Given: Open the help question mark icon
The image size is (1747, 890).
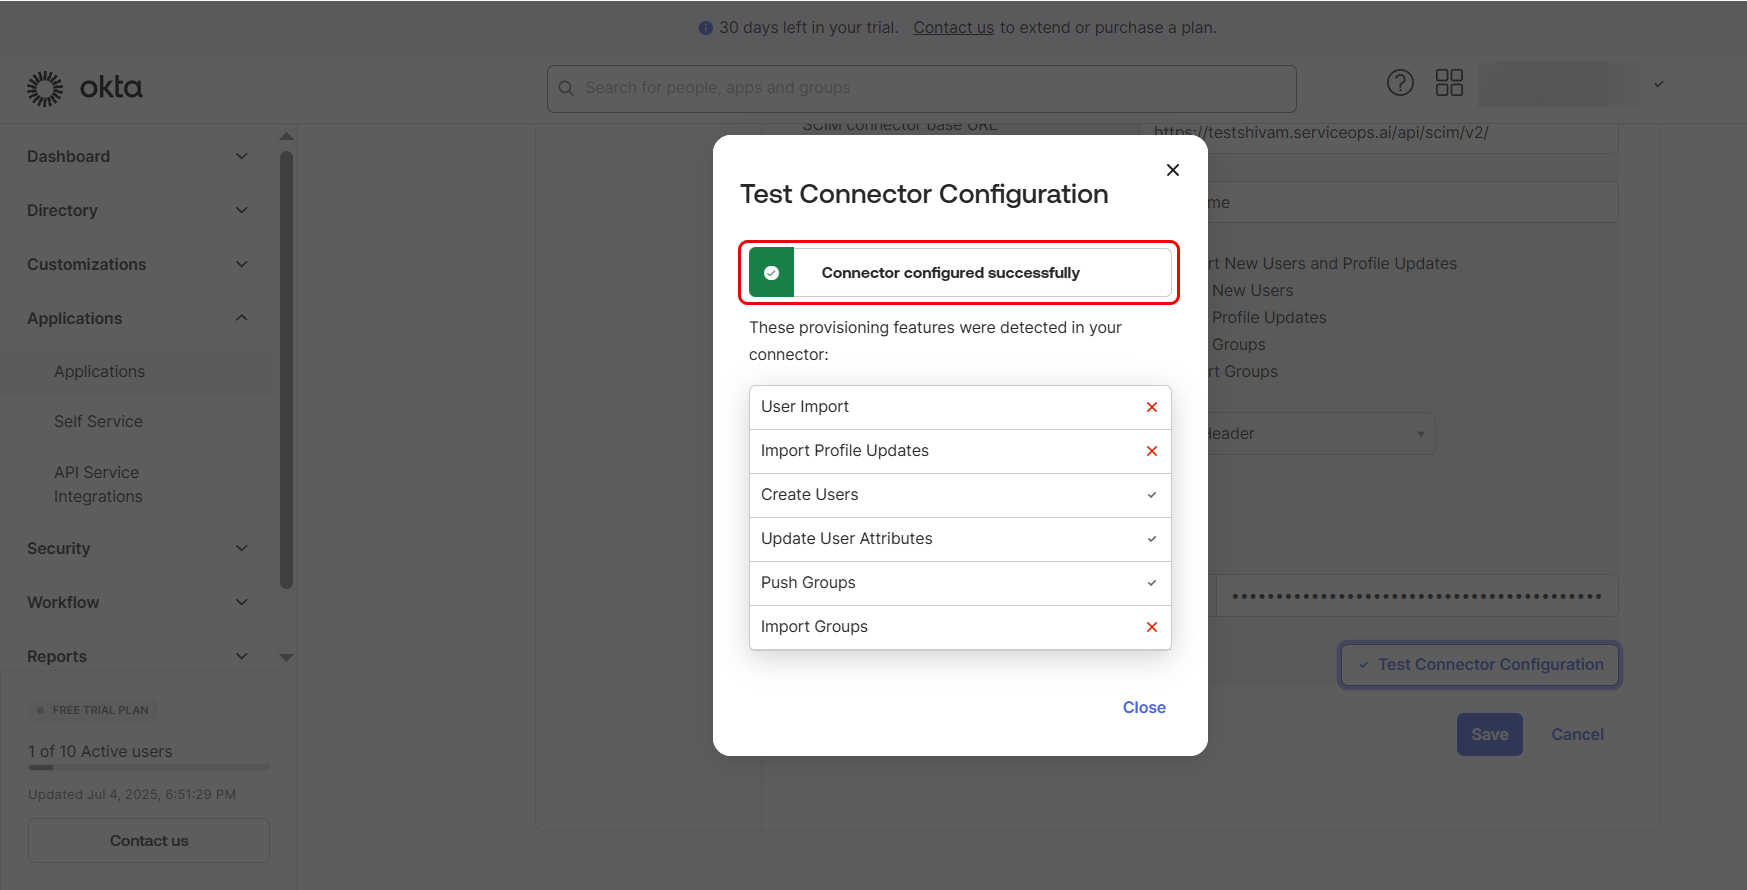Looking at the screenshot, I should coord(1400,83).
